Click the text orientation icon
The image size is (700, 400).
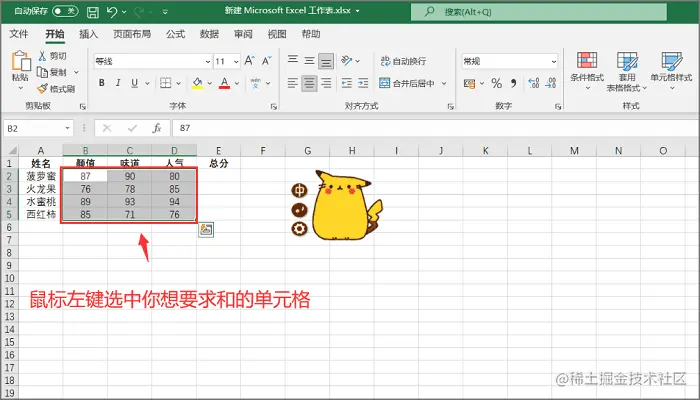(347, 60)
